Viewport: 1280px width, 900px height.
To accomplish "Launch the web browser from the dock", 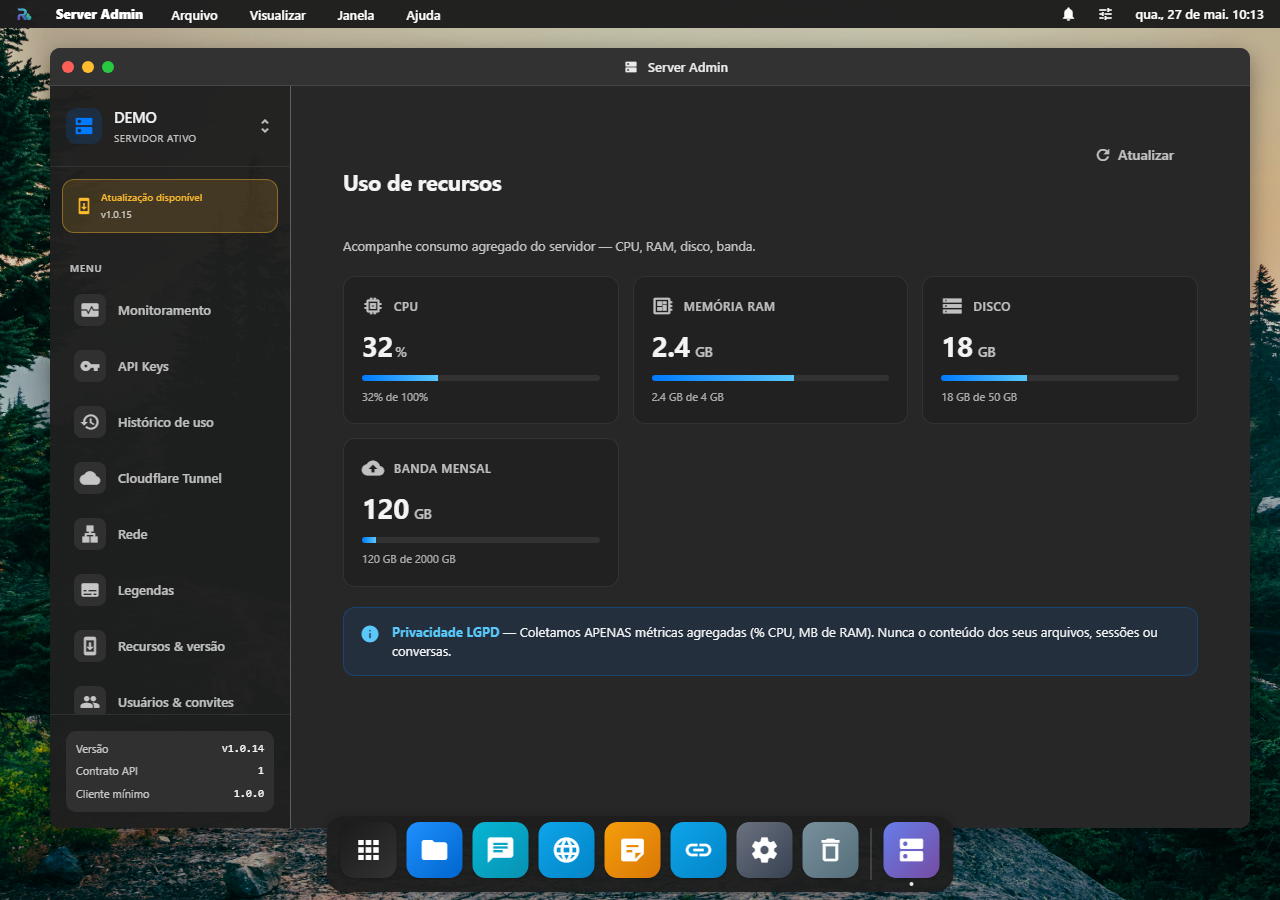I will pyautogui.click(x=566, y=850).
